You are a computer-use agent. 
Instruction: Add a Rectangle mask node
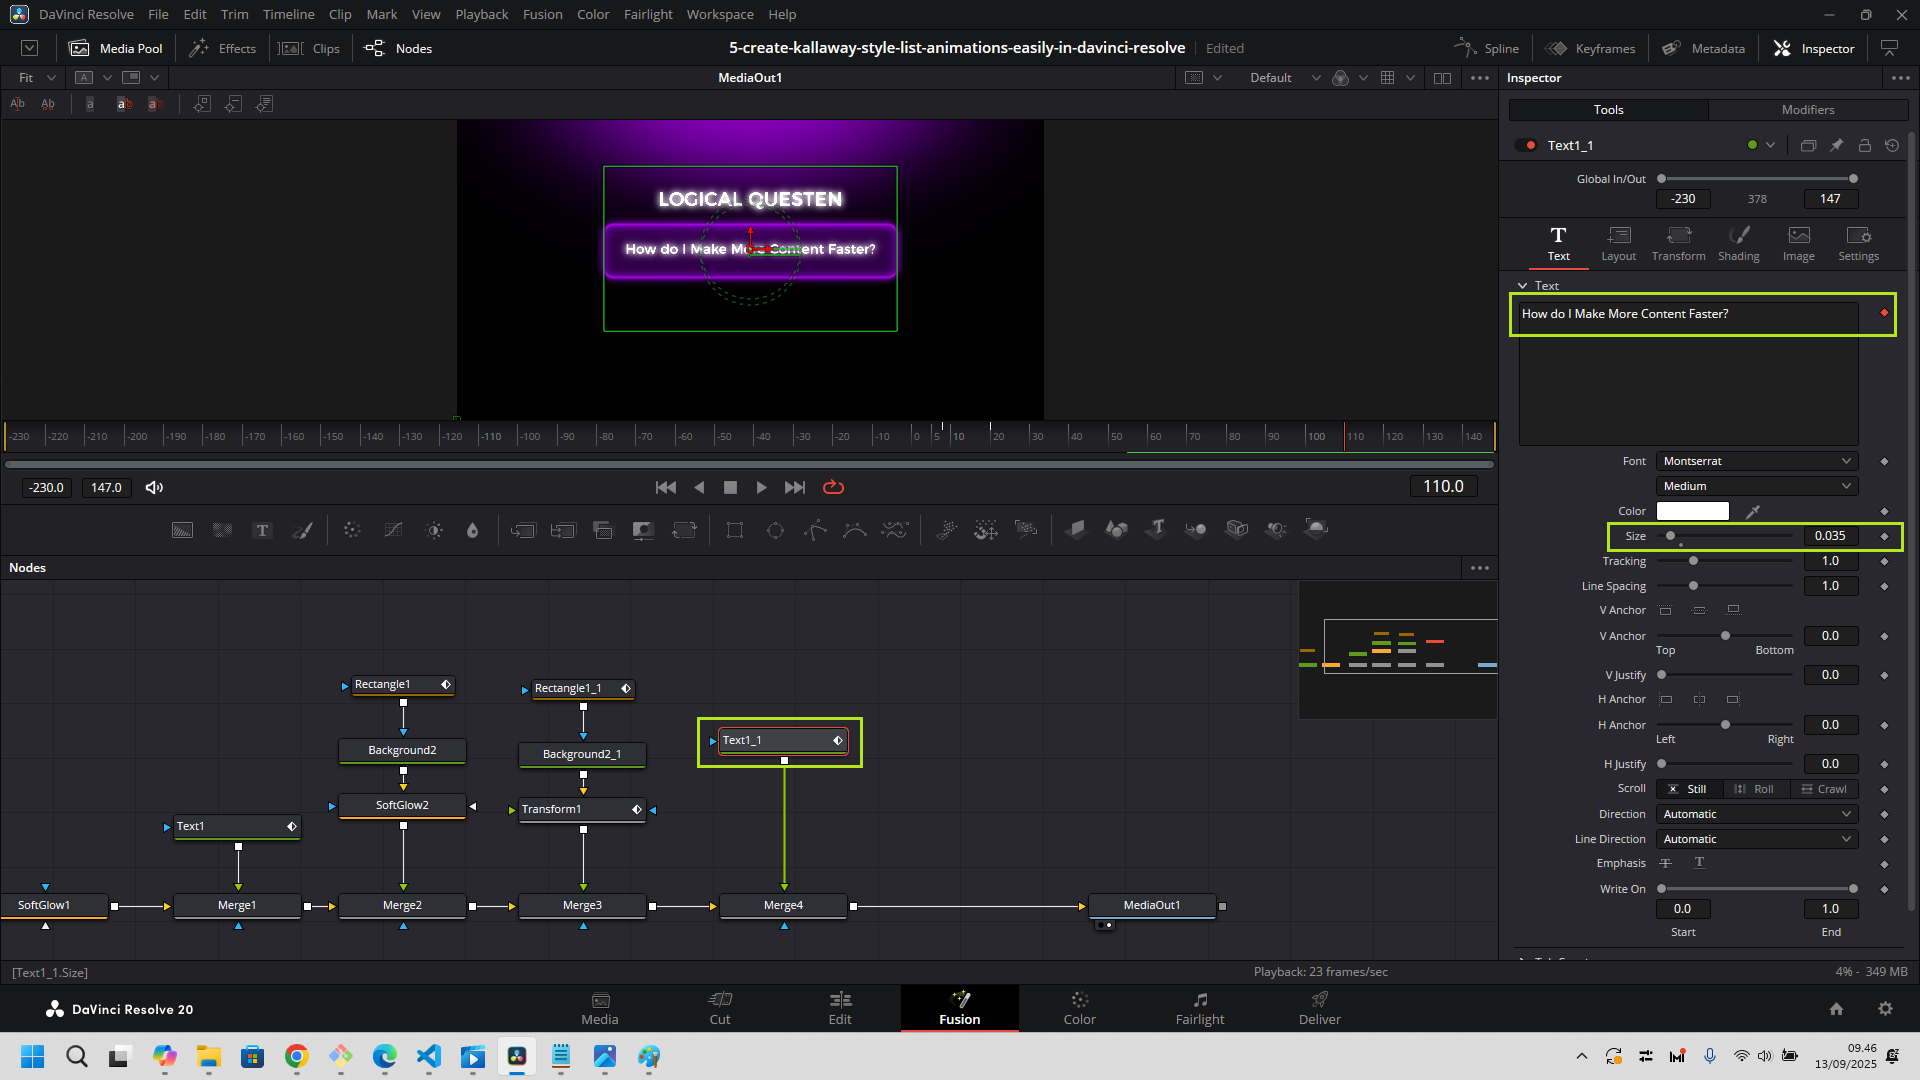click(x=735, y=530)
